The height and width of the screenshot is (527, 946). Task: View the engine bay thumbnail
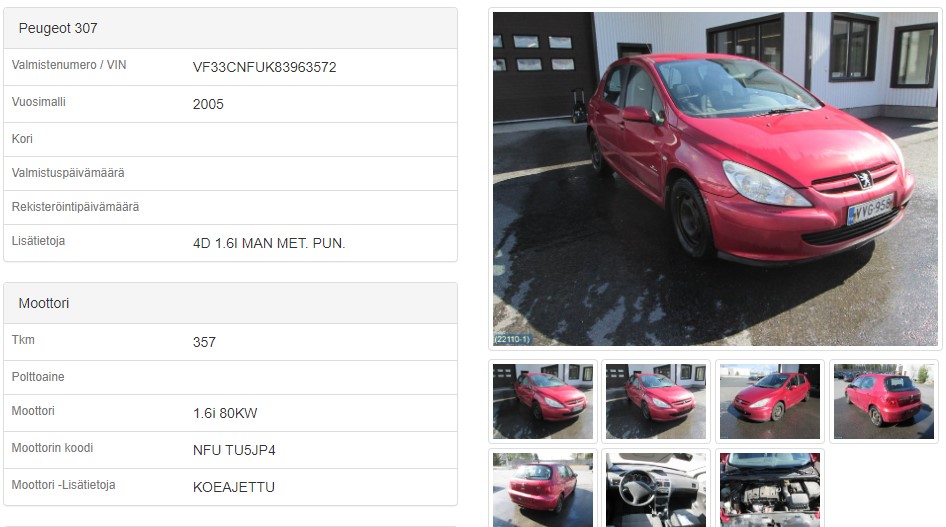point(770,490)
